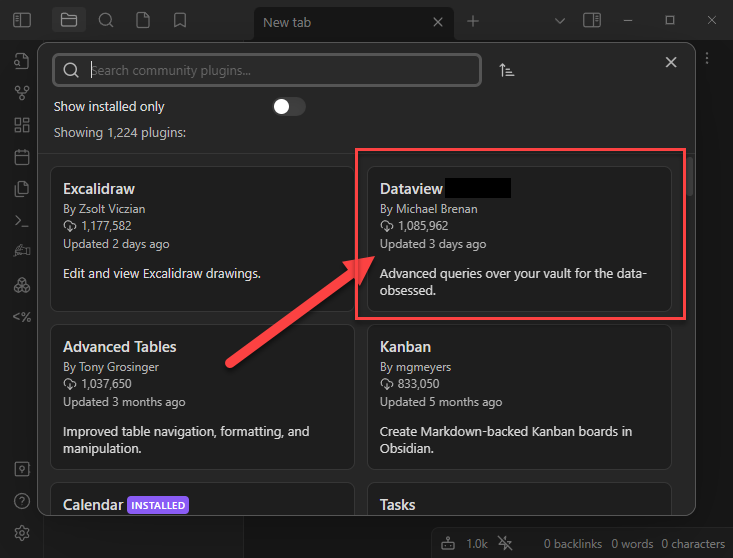Viewport: 733px width, 558px height.
Task: Open graph view icon in the ribbon
Action: (22, 93)
